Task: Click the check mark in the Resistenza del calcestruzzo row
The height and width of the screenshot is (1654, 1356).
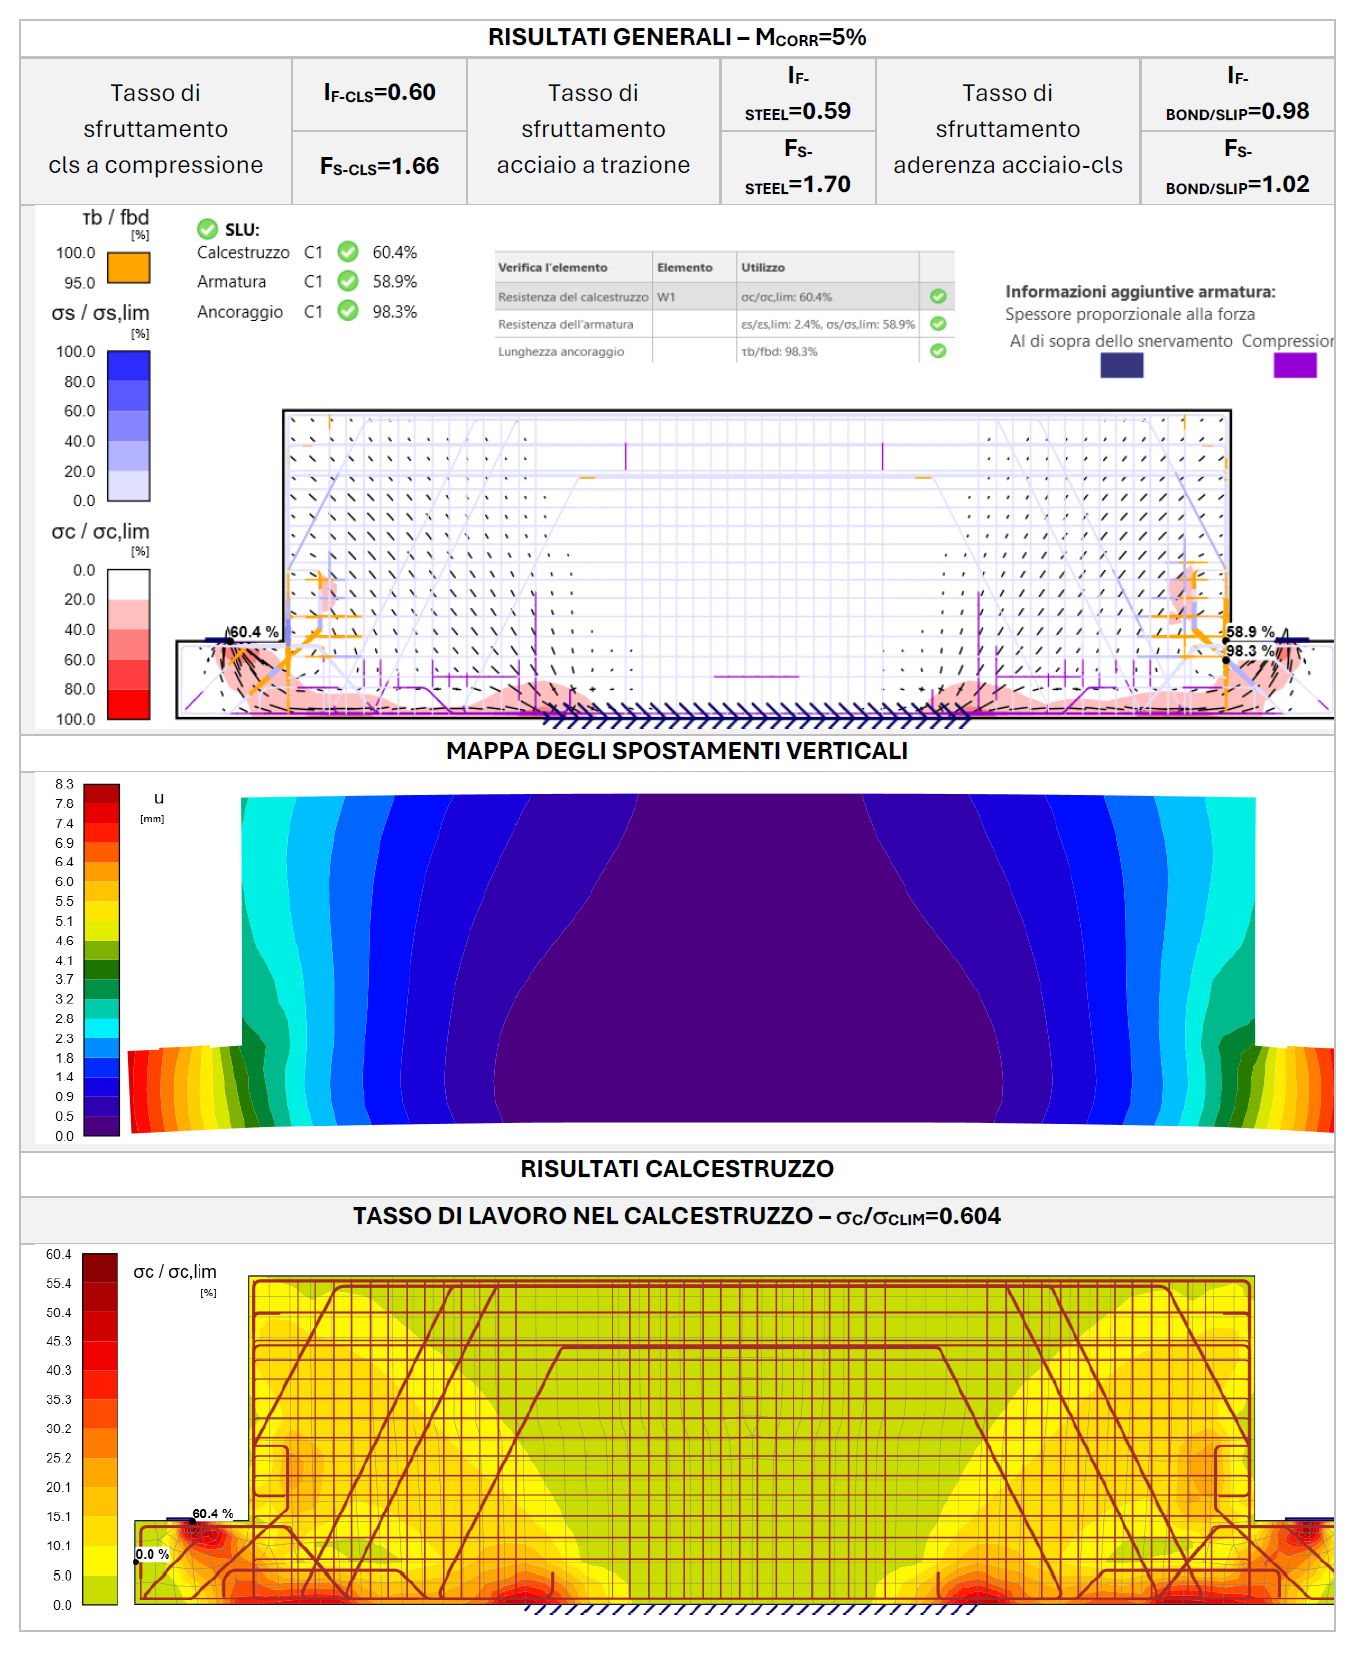Action: pyautogui.click(x=938, y=296)
